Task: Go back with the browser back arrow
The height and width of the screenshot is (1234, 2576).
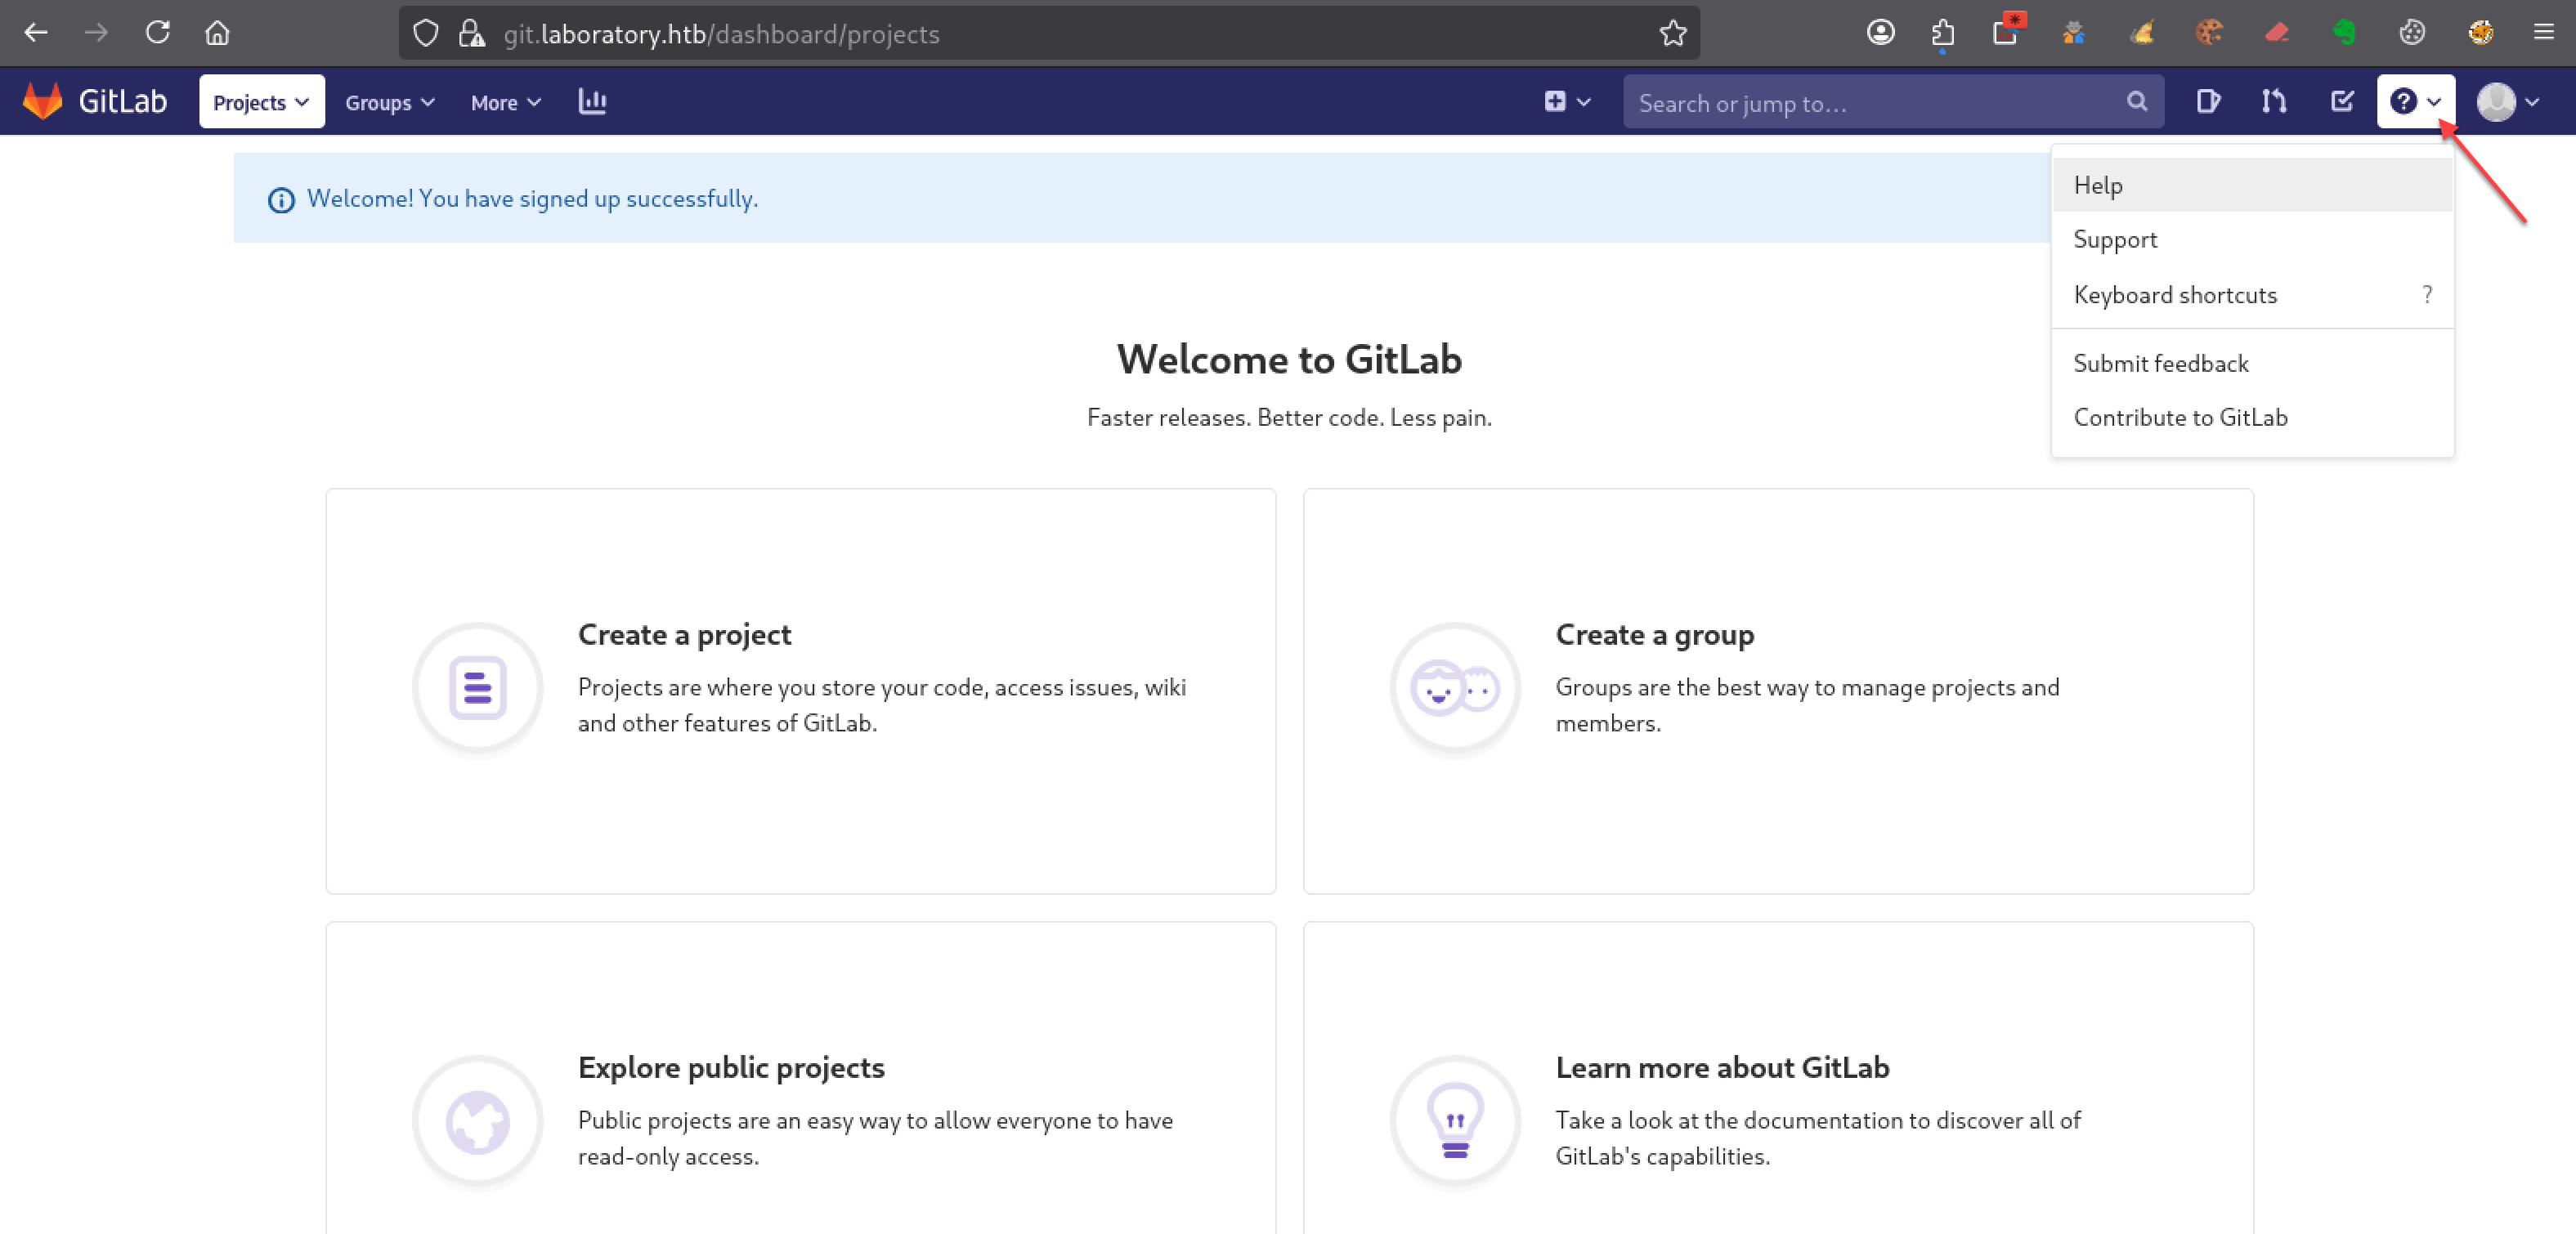Action: click(x=36, y=33)
